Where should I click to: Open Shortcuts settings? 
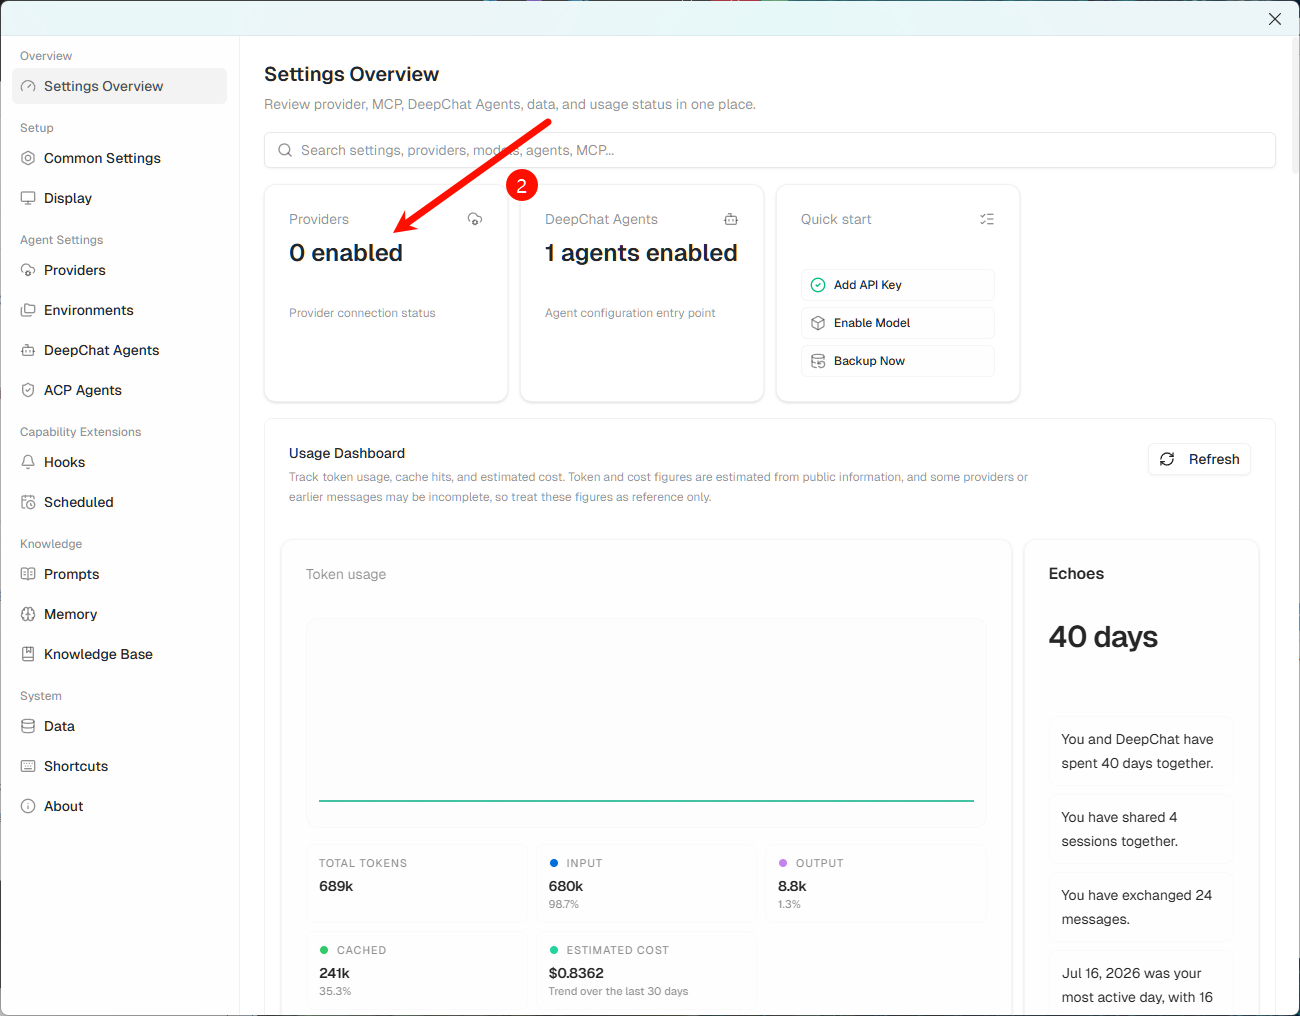click(119, 766)
